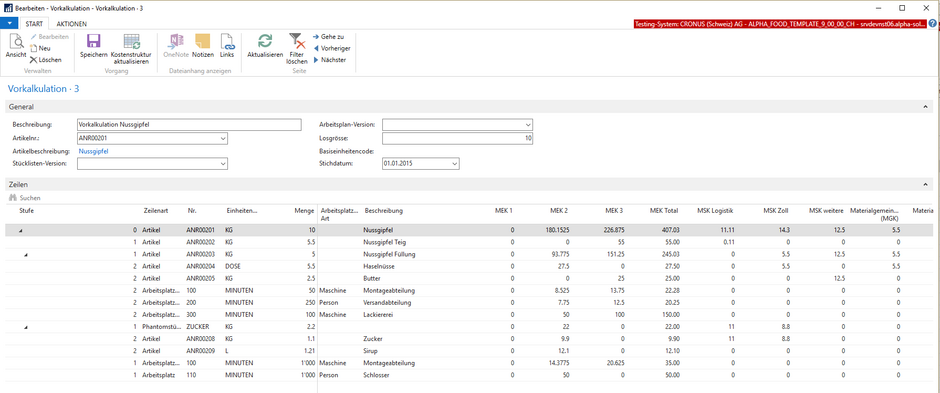
Task: Switch to the START ribbon tab
Action: point(34,24)
